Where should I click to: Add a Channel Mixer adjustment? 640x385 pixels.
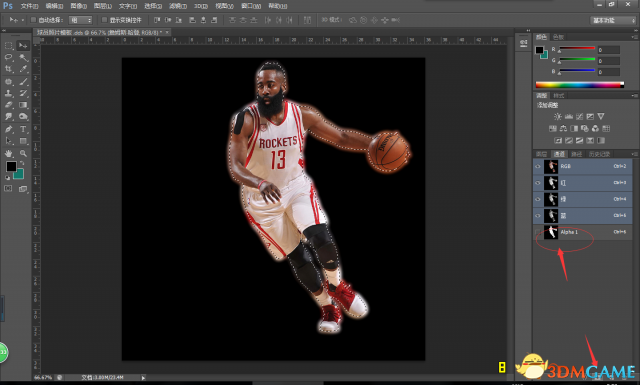click(x=595, y=129)
